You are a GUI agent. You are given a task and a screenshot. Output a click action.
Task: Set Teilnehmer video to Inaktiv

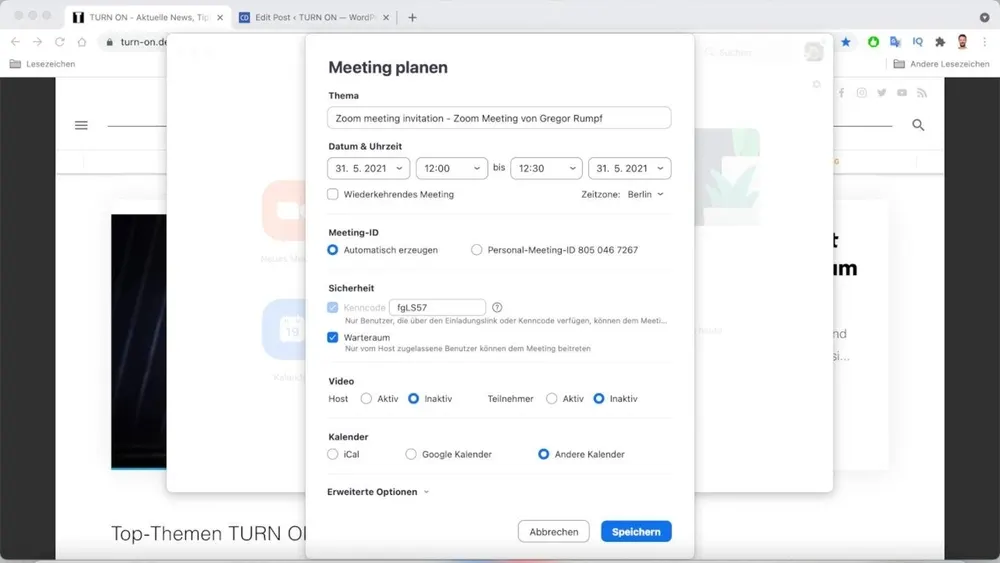click(599, 398)
